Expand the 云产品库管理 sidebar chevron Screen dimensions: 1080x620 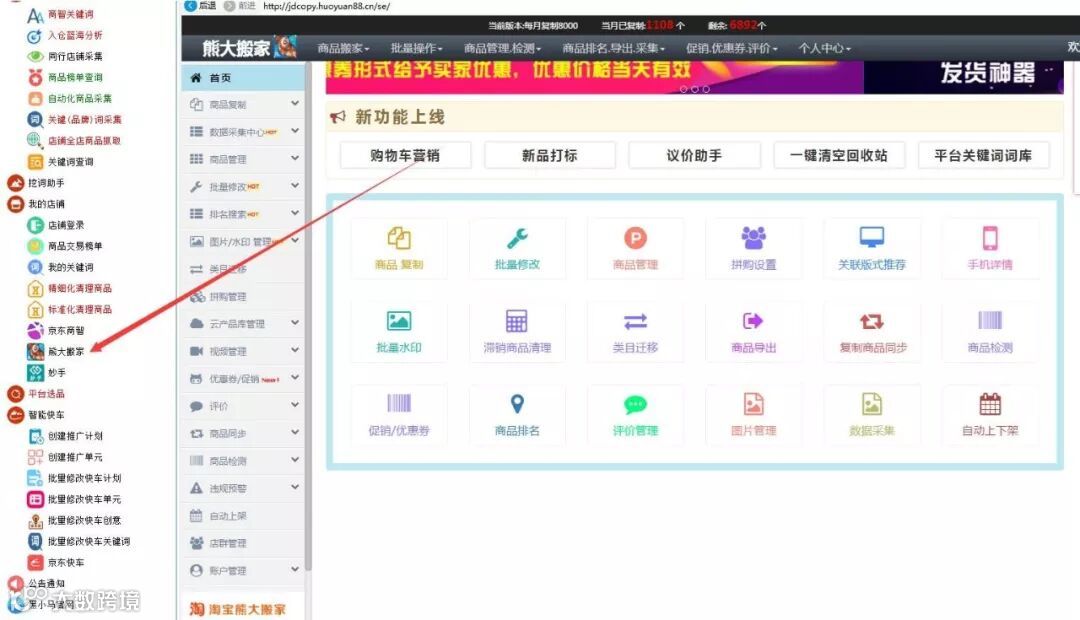295,322
